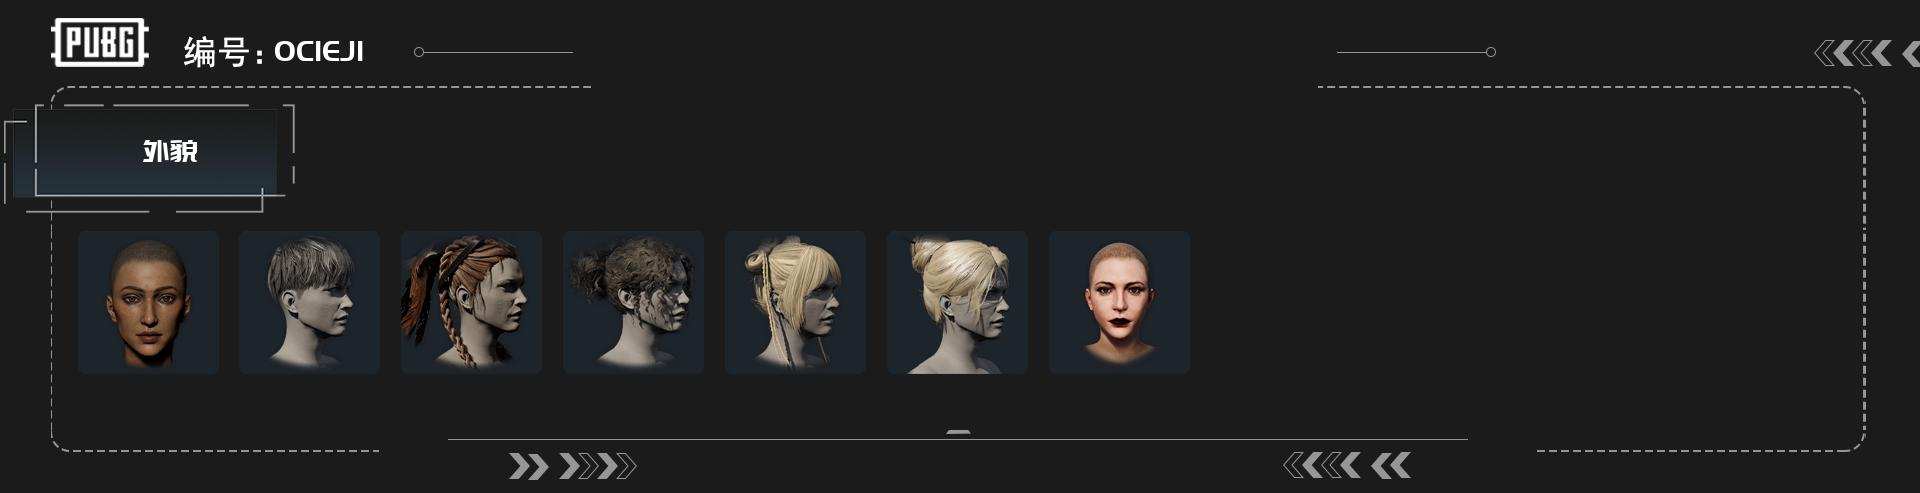1920x493 pixels.
Task: Choose the dark curly bun hairstyle
Action: (x=634, y=302)
